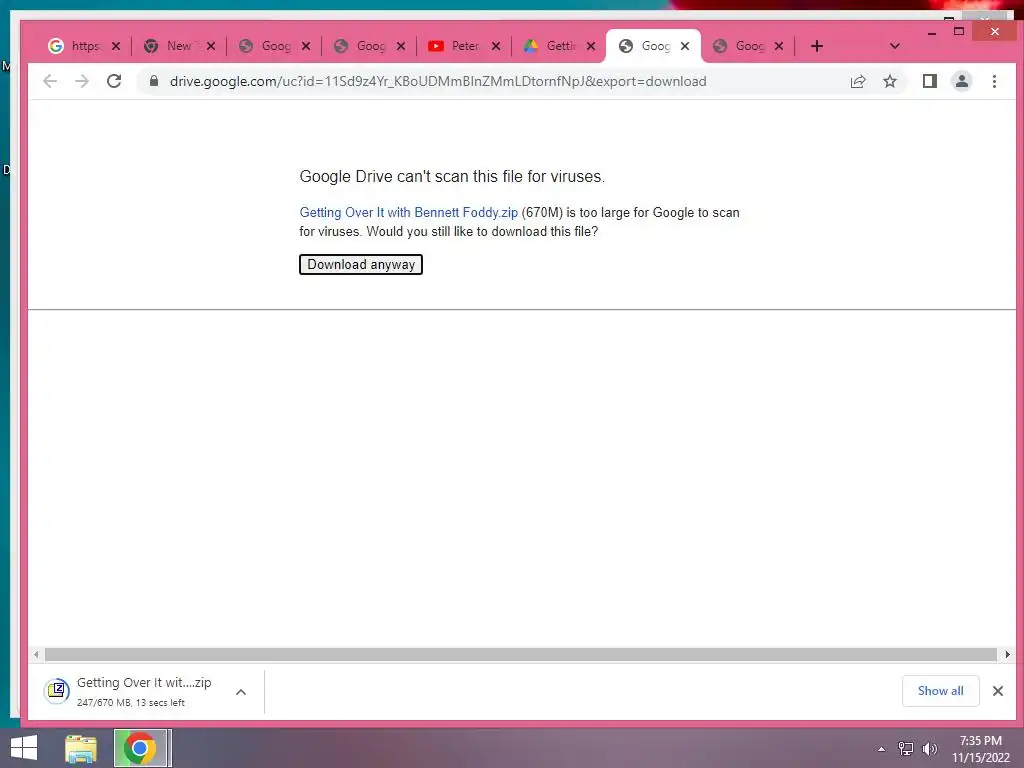Close the YouTube Peter tab
The width and height of the screenshot is (1024, 768).
(496, 46)
